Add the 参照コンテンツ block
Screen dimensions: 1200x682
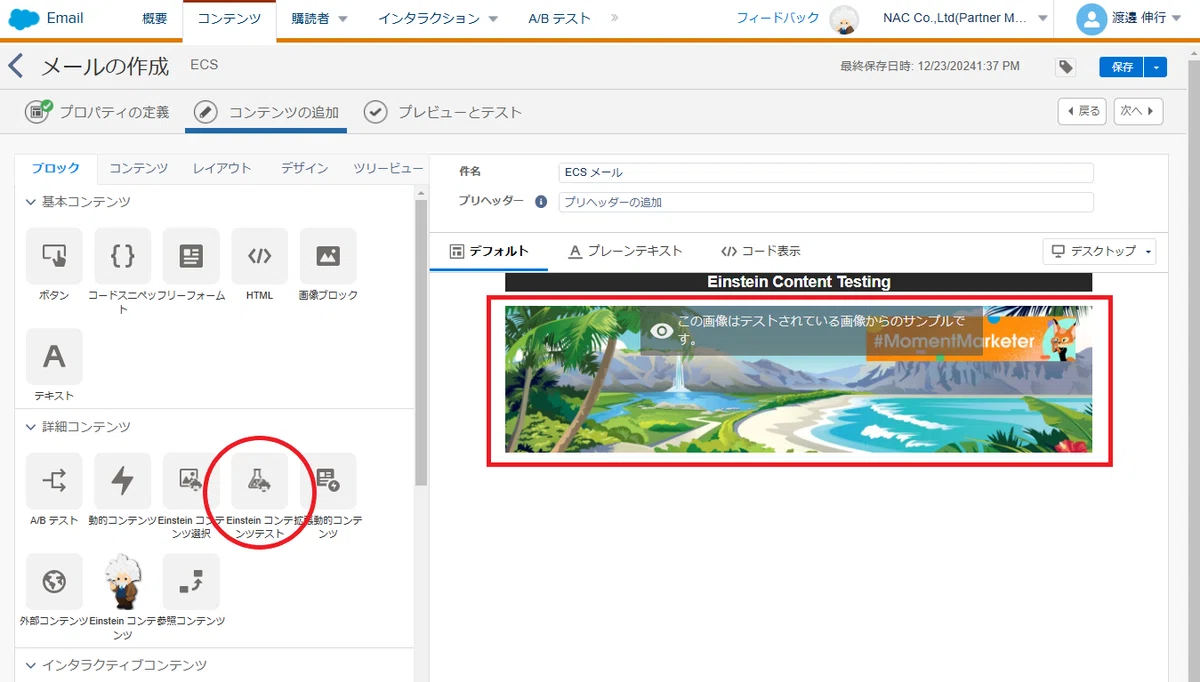tap(191, 581)
